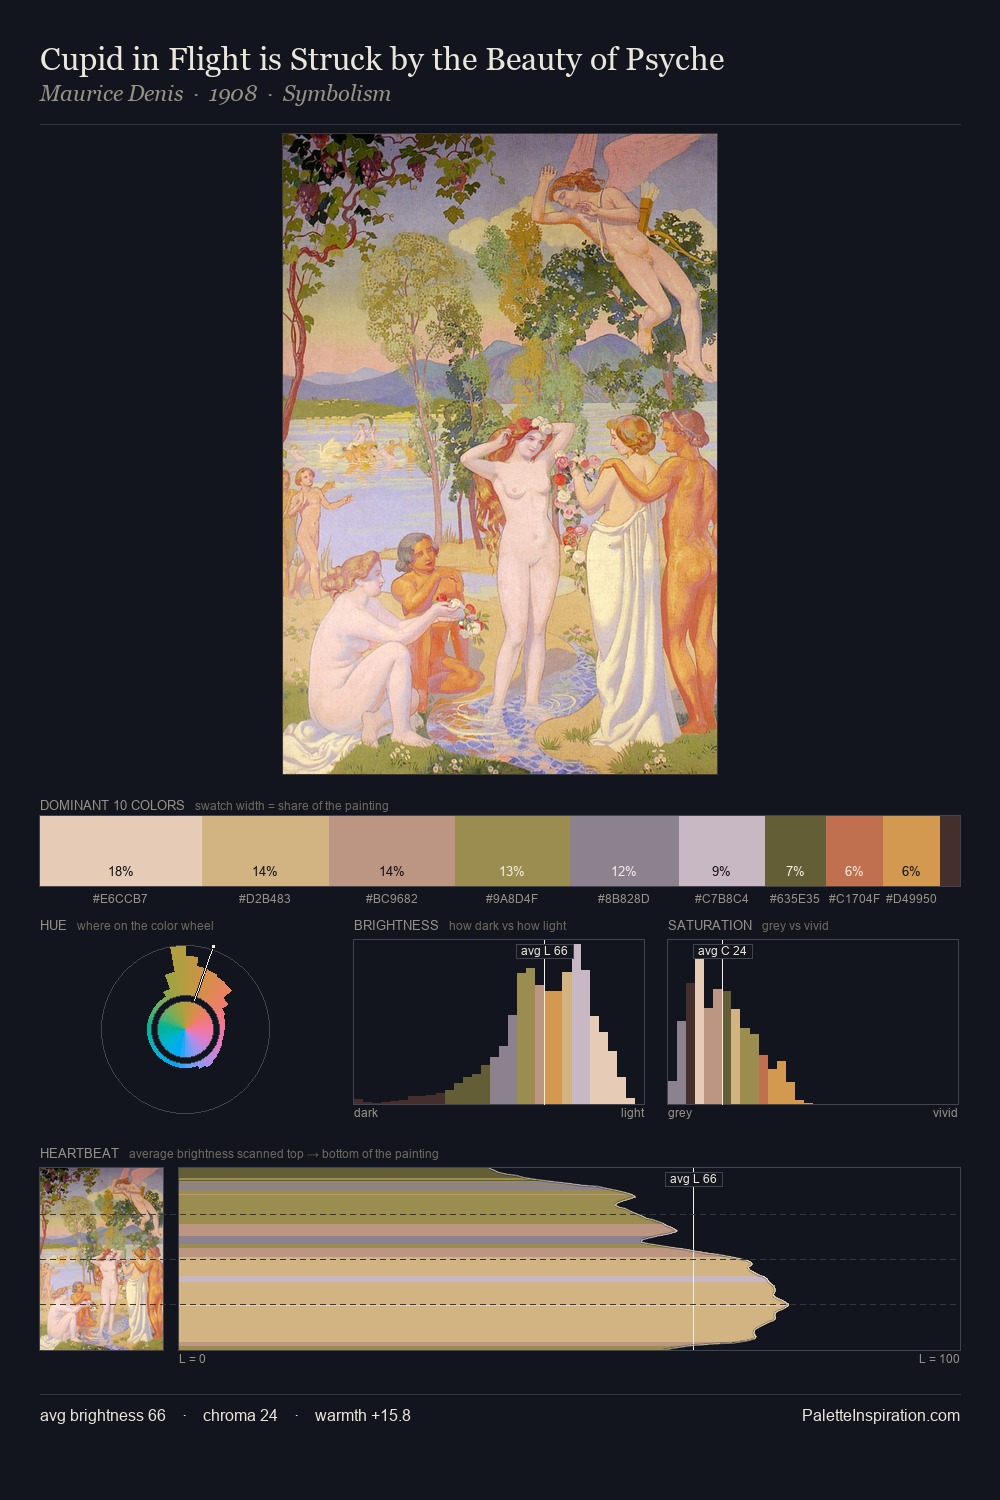This screenshot has height=1500, width=1000.
Task: Pick the orange-ochre swatch above #D49950
Action: tap(911, 851)
